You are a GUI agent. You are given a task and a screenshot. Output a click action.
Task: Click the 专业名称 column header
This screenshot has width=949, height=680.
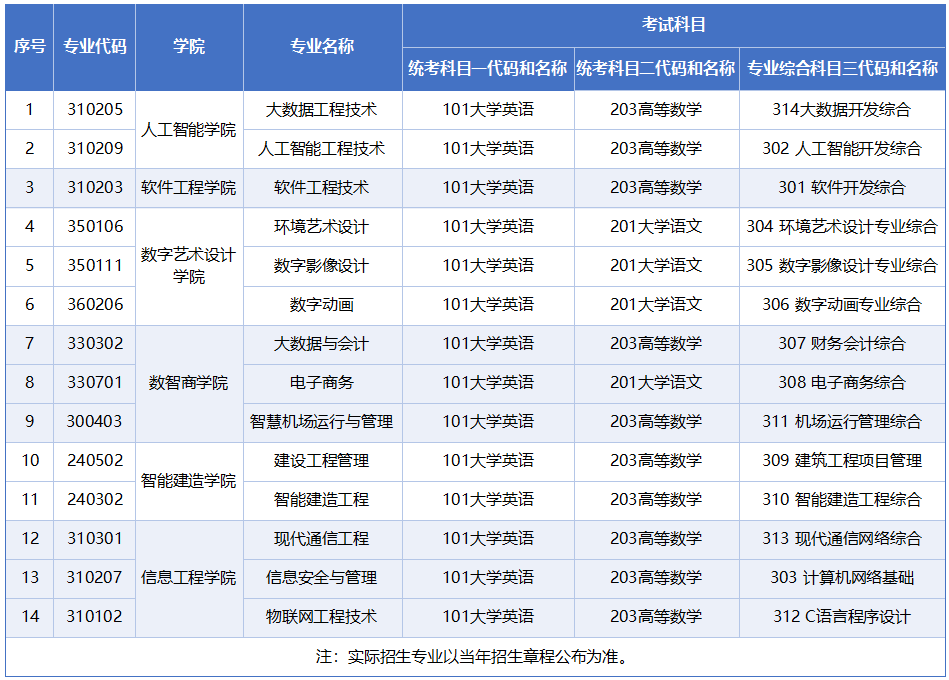(322, 46)
